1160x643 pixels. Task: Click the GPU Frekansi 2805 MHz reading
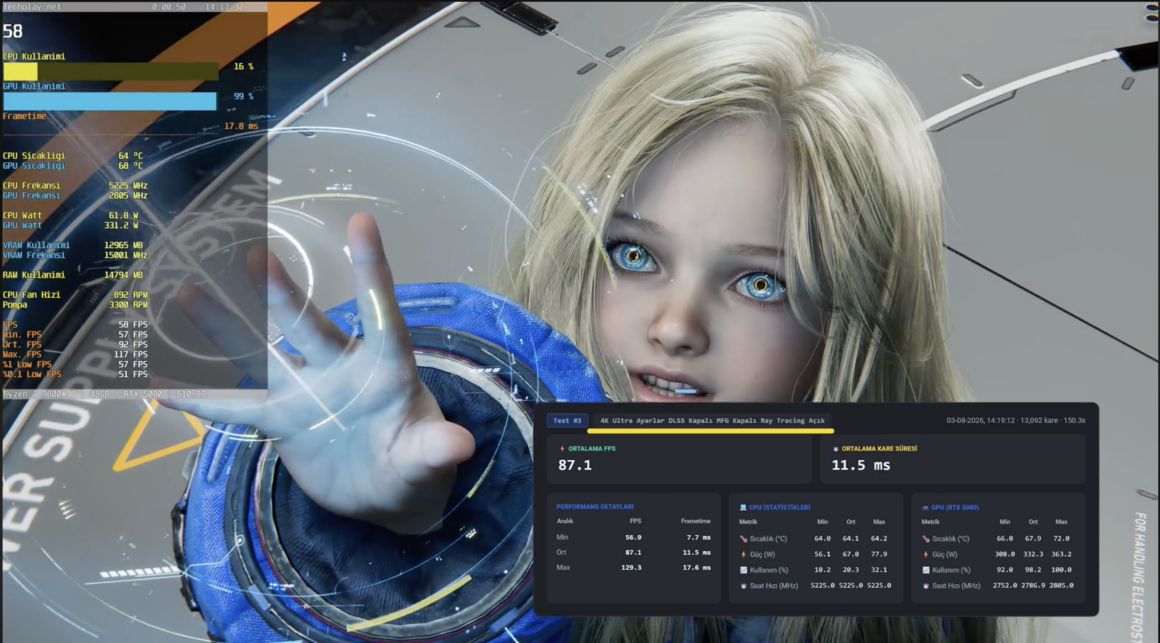tap(128, 195)
